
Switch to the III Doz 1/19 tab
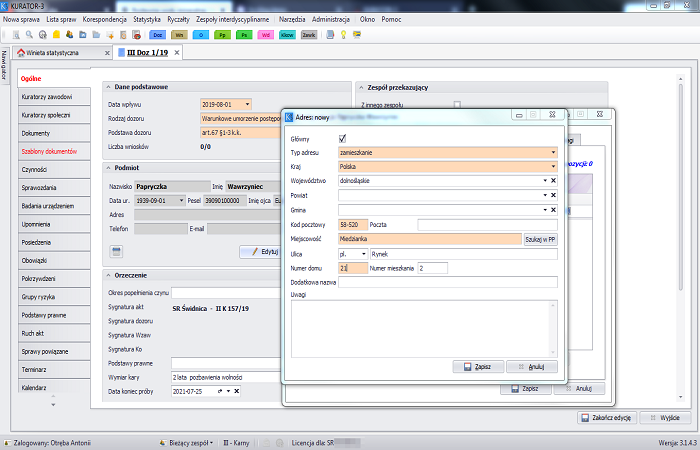point(147,53)
